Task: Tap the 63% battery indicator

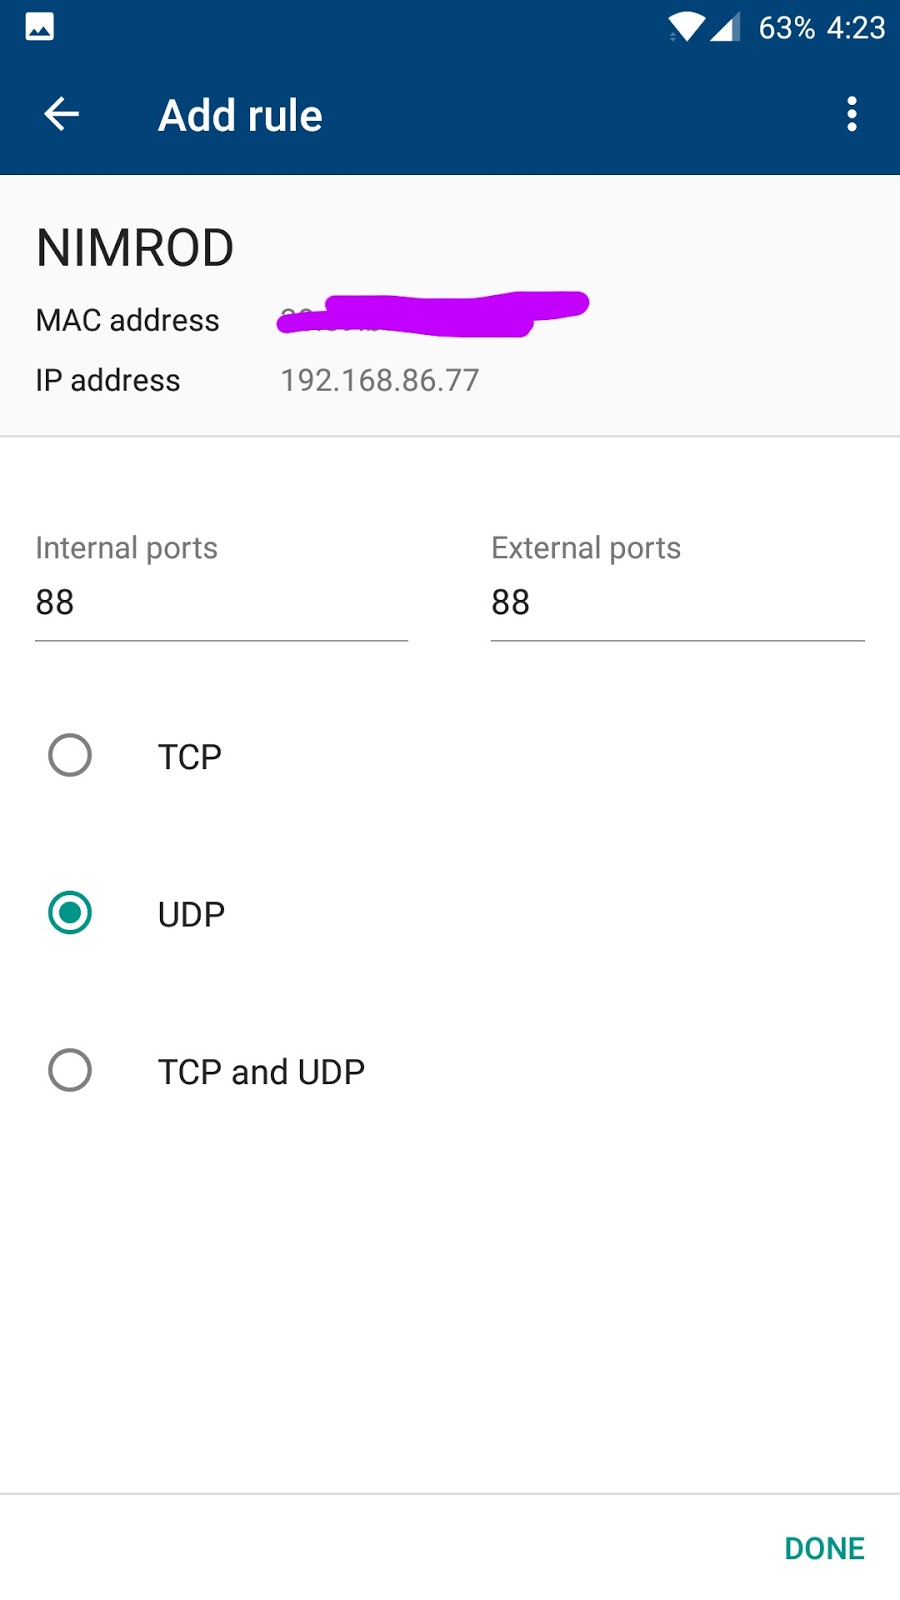Action: [786, 28]
